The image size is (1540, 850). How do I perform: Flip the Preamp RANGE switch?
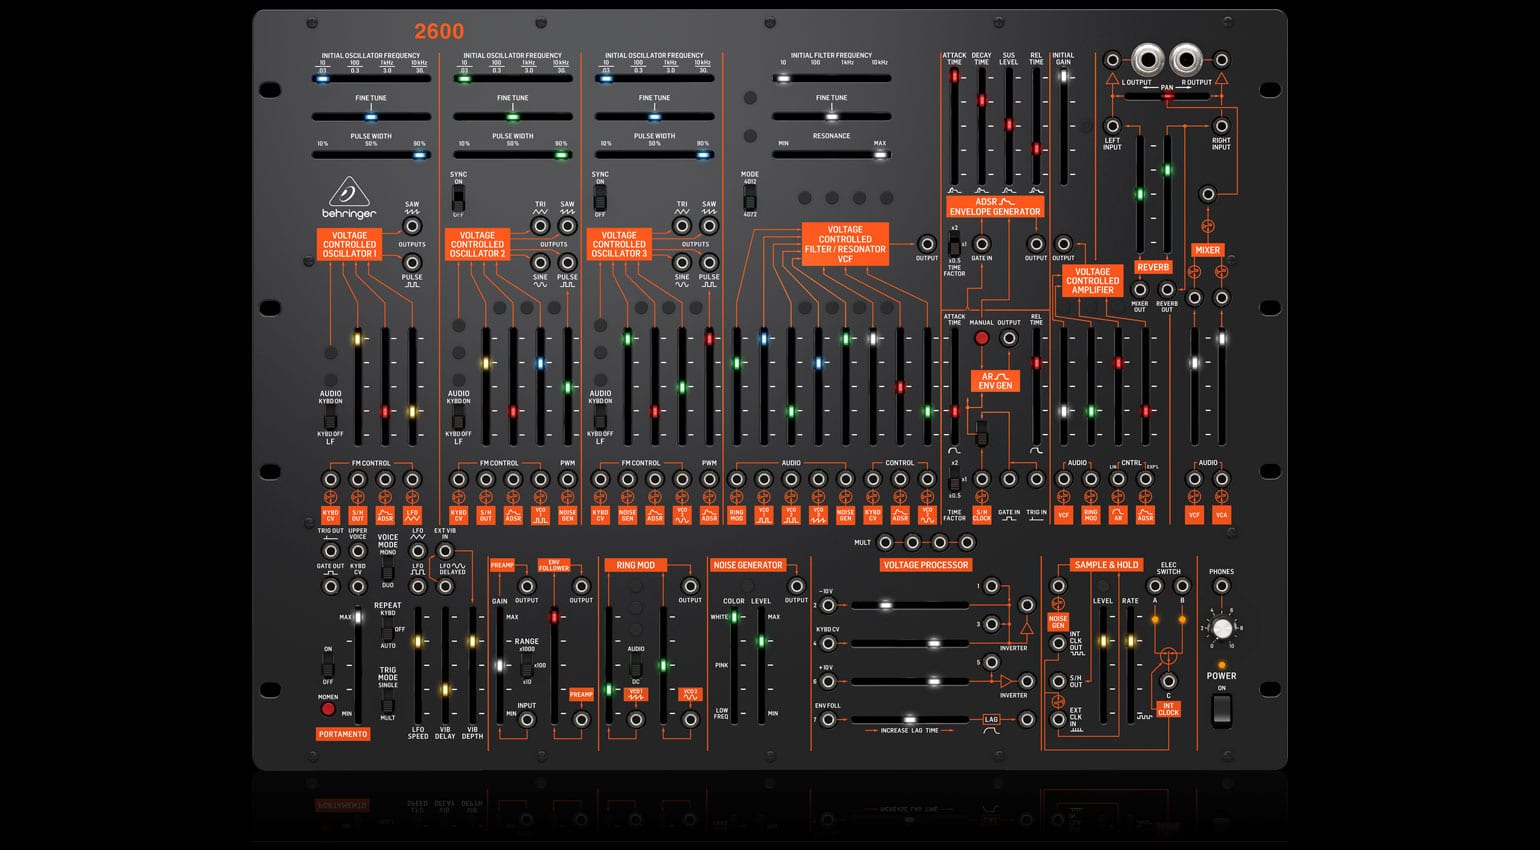527,665
